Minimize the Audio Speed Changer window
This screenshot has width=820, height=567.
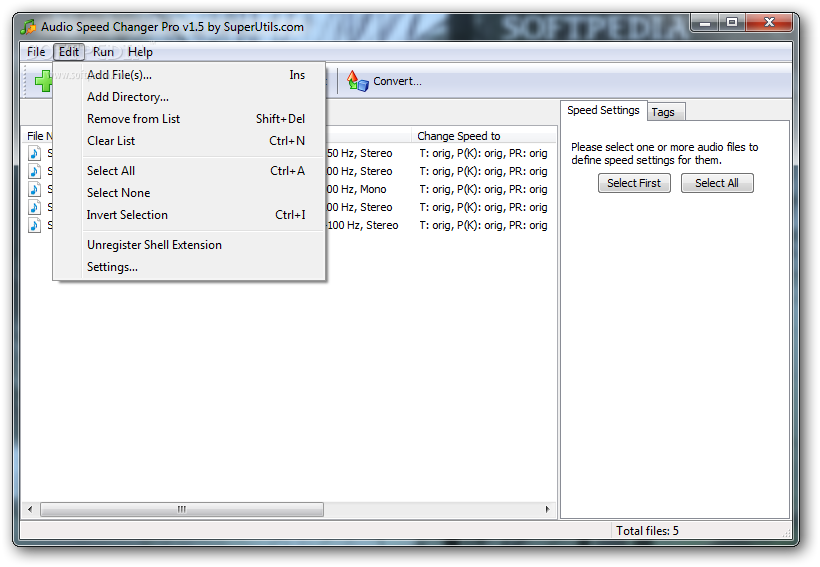point(704,23)
